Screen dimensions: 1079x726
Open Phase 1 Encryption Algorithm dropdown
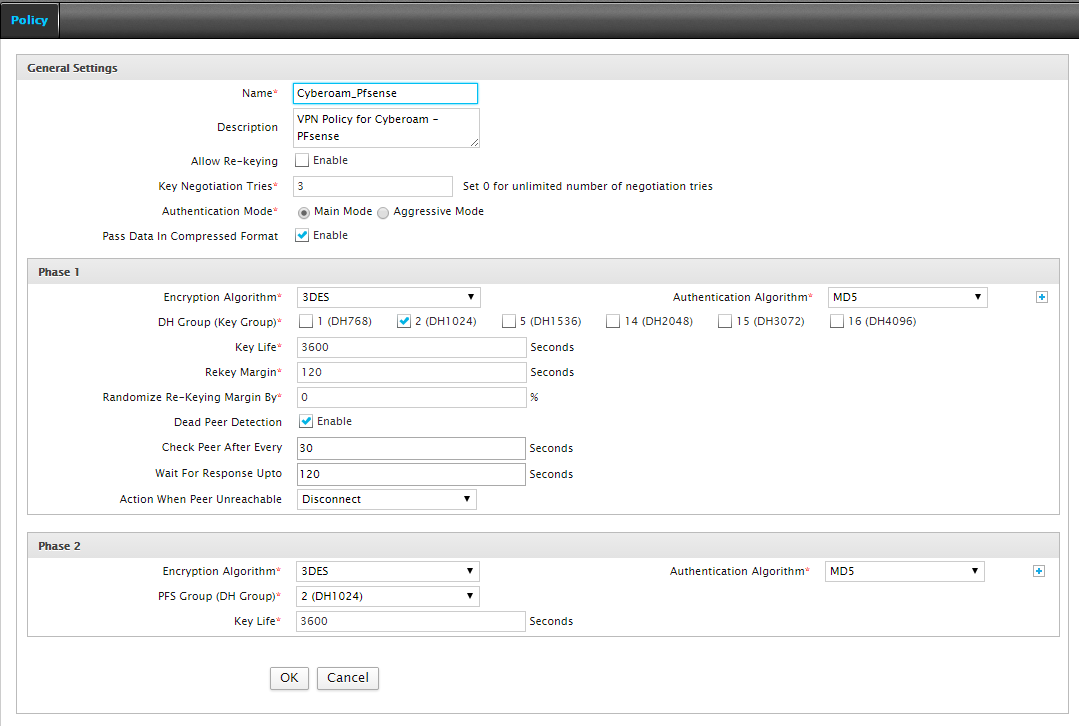point(389,297)
